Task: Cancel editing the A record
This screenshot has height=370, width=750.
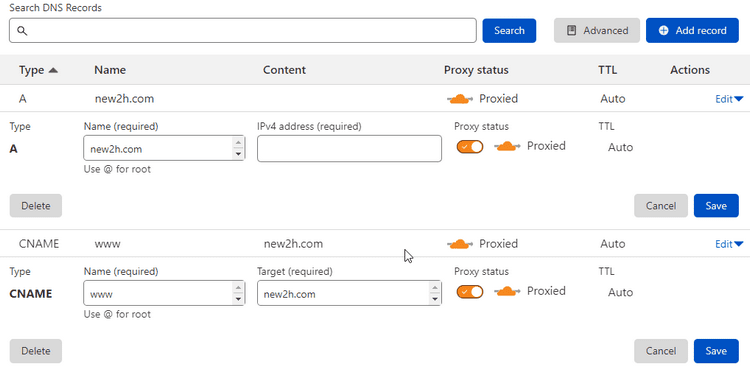Action: [x=661, y=206]
